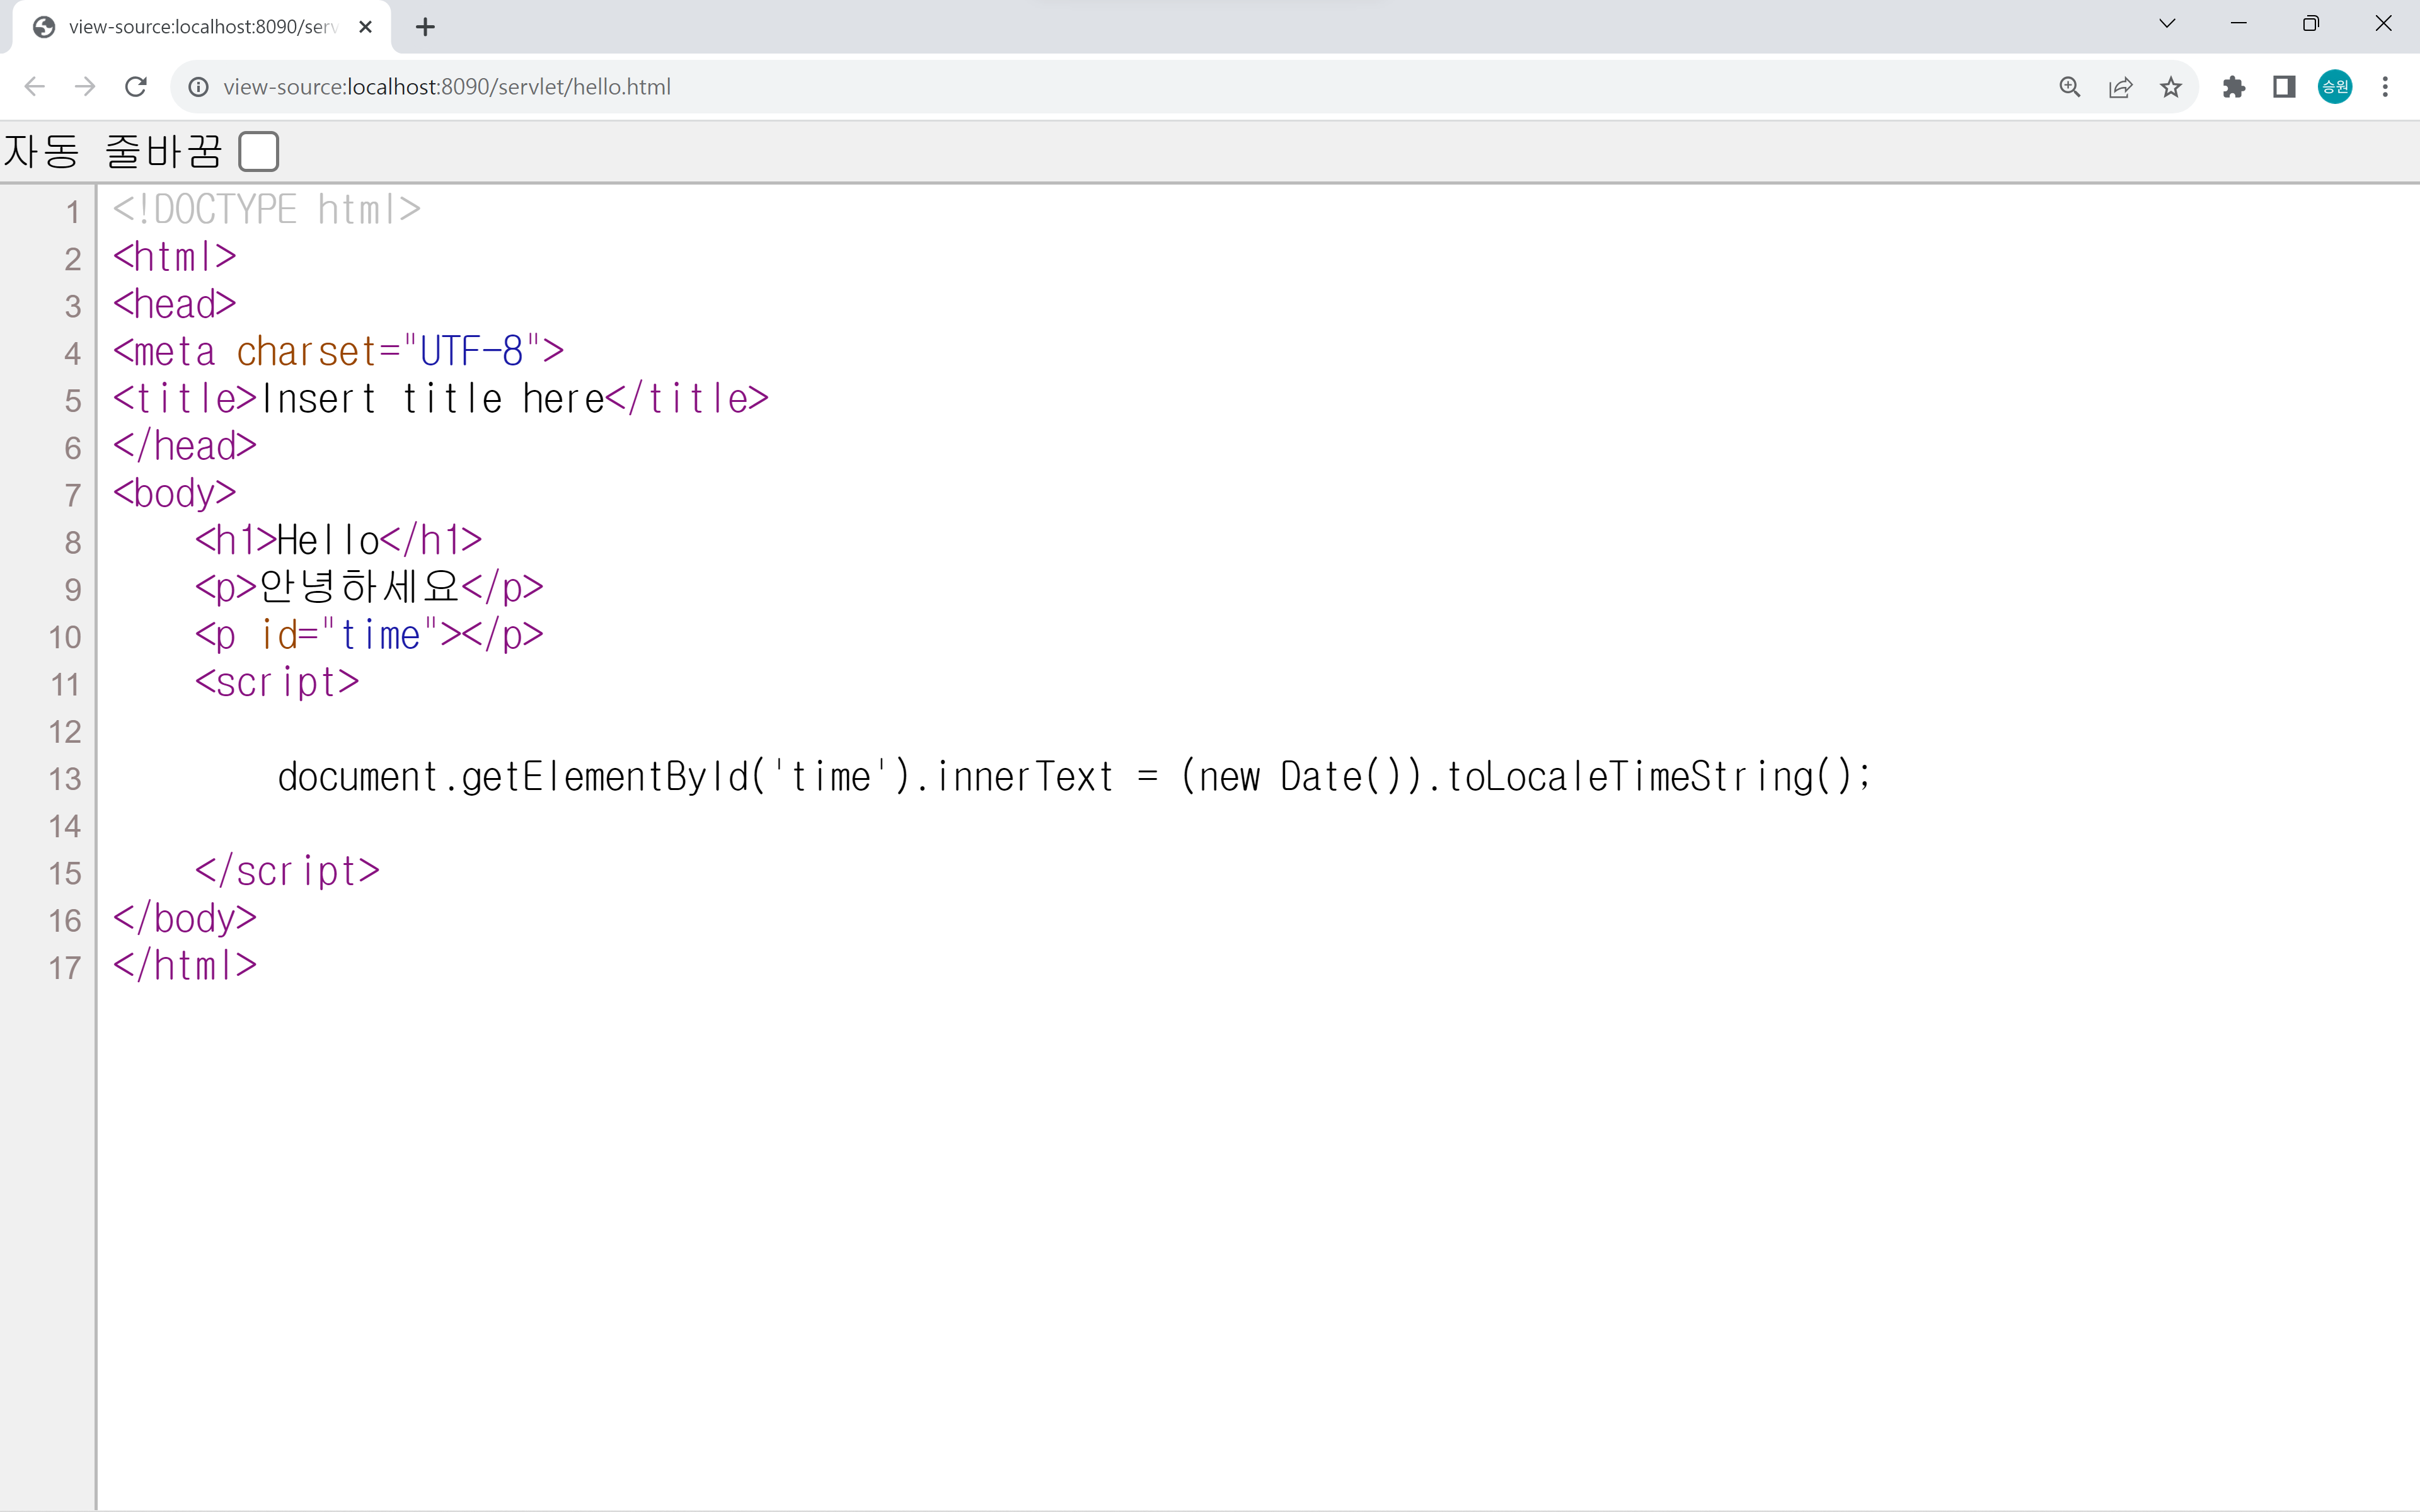
Task: Click the forward navigation arrow
Action: [85, 87]
